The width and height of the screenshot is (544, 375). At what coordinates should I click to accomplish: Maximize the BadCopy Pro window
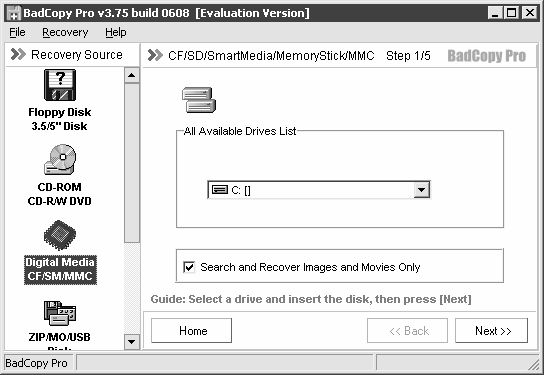511,13
